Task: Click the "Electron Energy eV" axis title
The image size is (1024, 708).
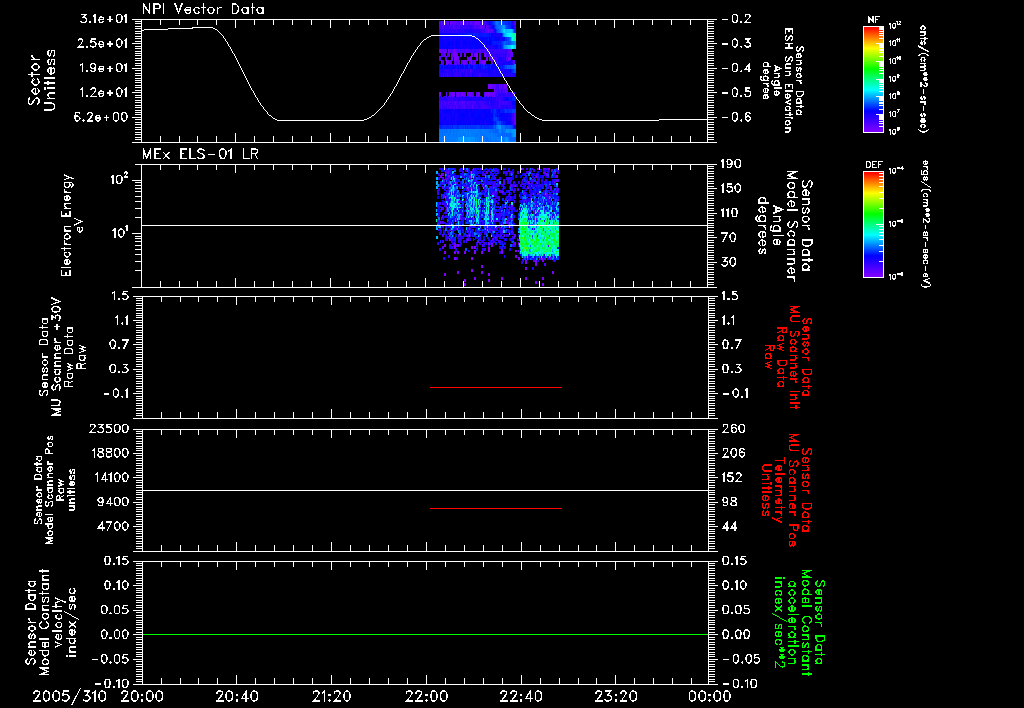Action: click(72, 225)
